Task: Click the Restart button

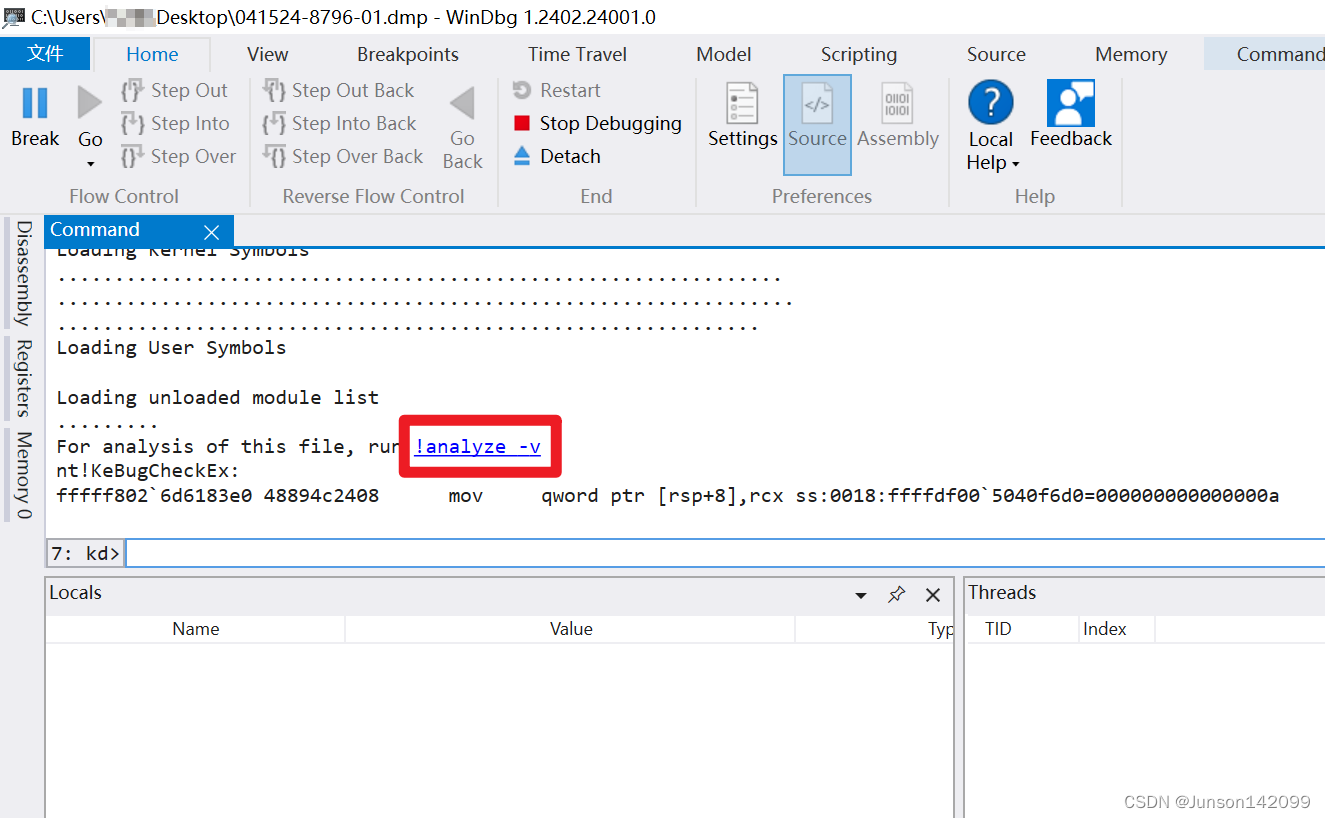Action: point(557,91)
